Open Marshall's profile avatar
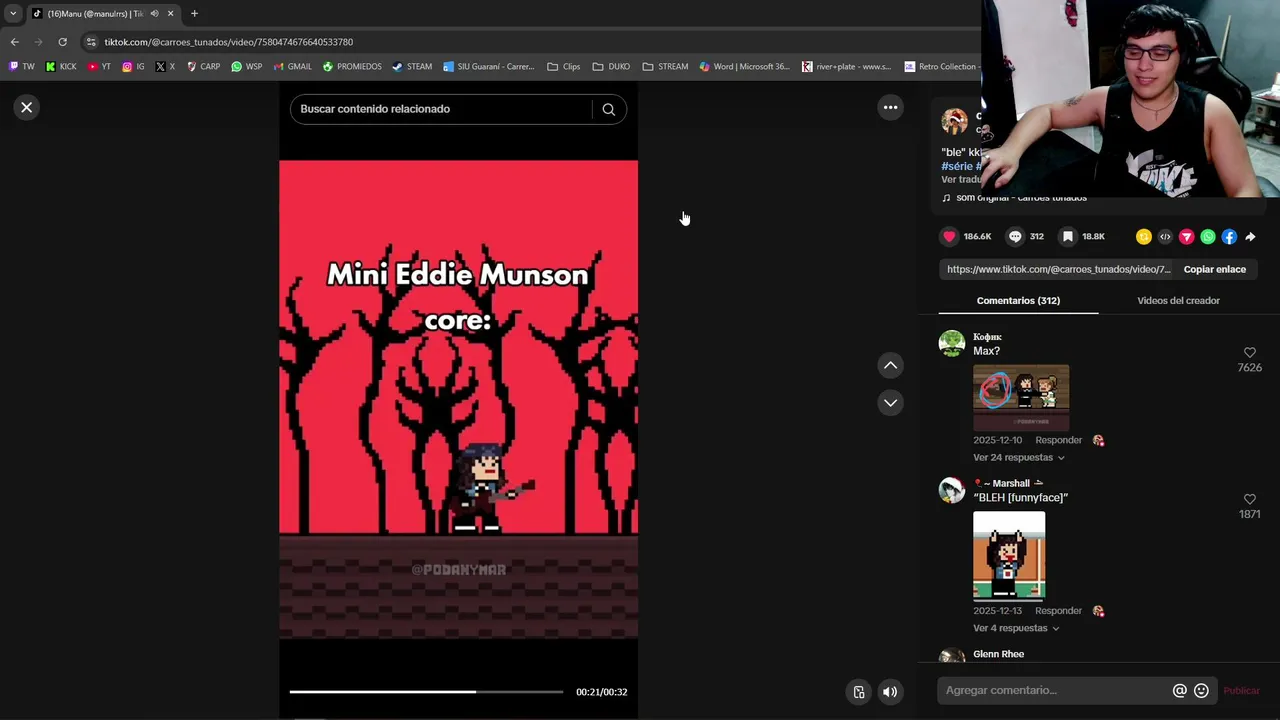 pos(952,490)
